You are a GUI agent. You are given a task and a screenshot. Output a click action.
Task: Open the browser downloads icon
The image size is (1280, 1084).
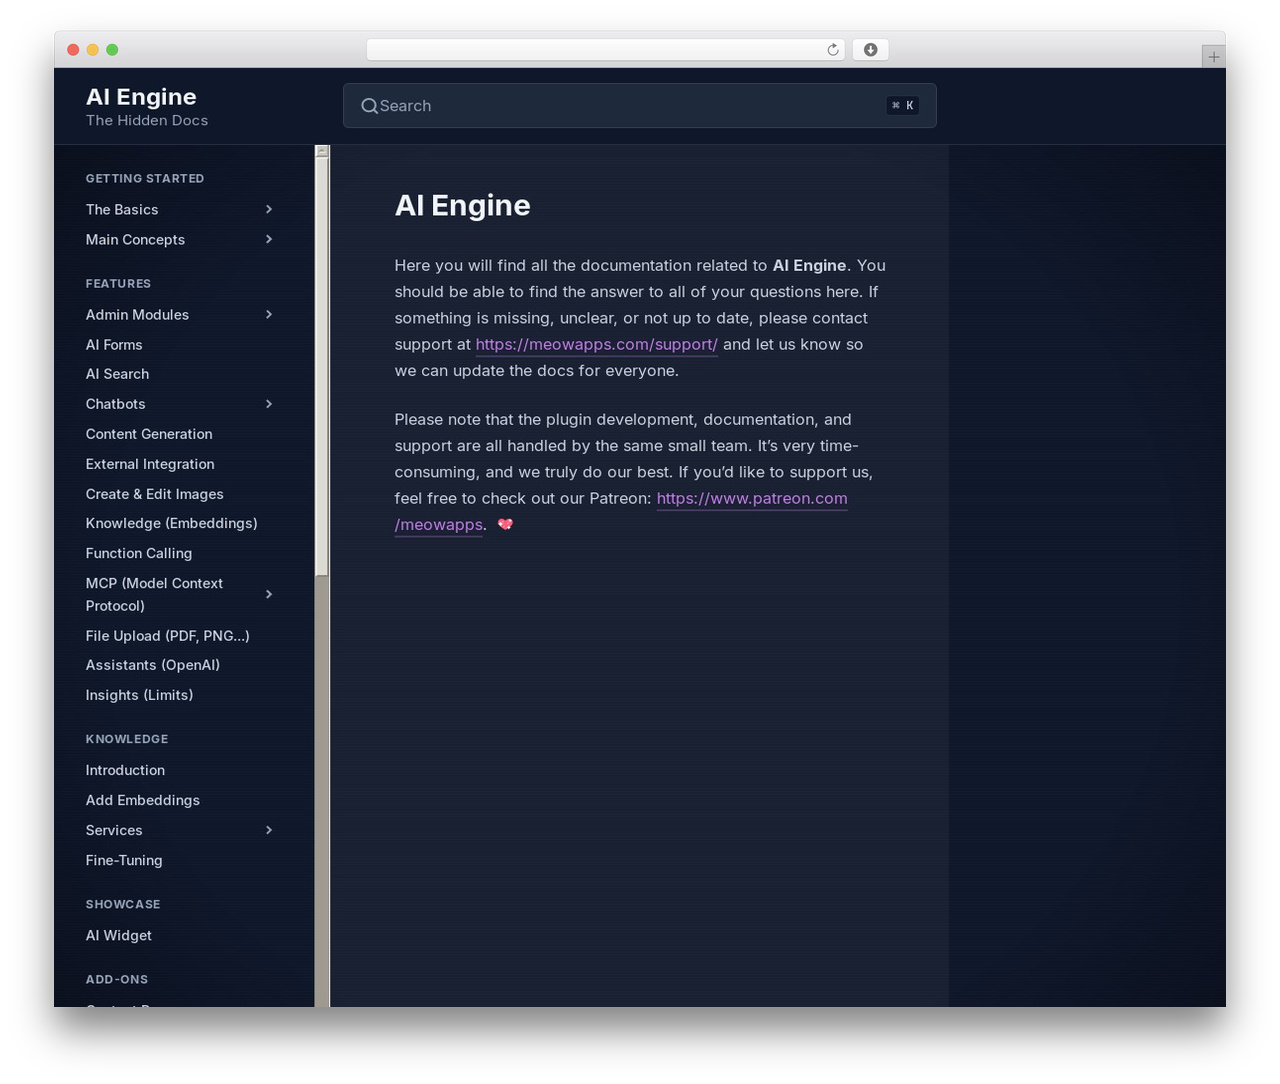[x=871, y=50]
